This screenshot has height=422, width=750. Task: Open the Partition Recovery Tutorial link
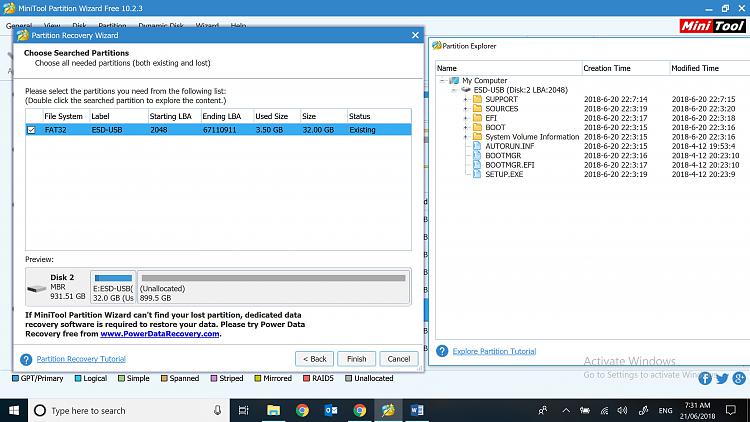pos(81,359)
